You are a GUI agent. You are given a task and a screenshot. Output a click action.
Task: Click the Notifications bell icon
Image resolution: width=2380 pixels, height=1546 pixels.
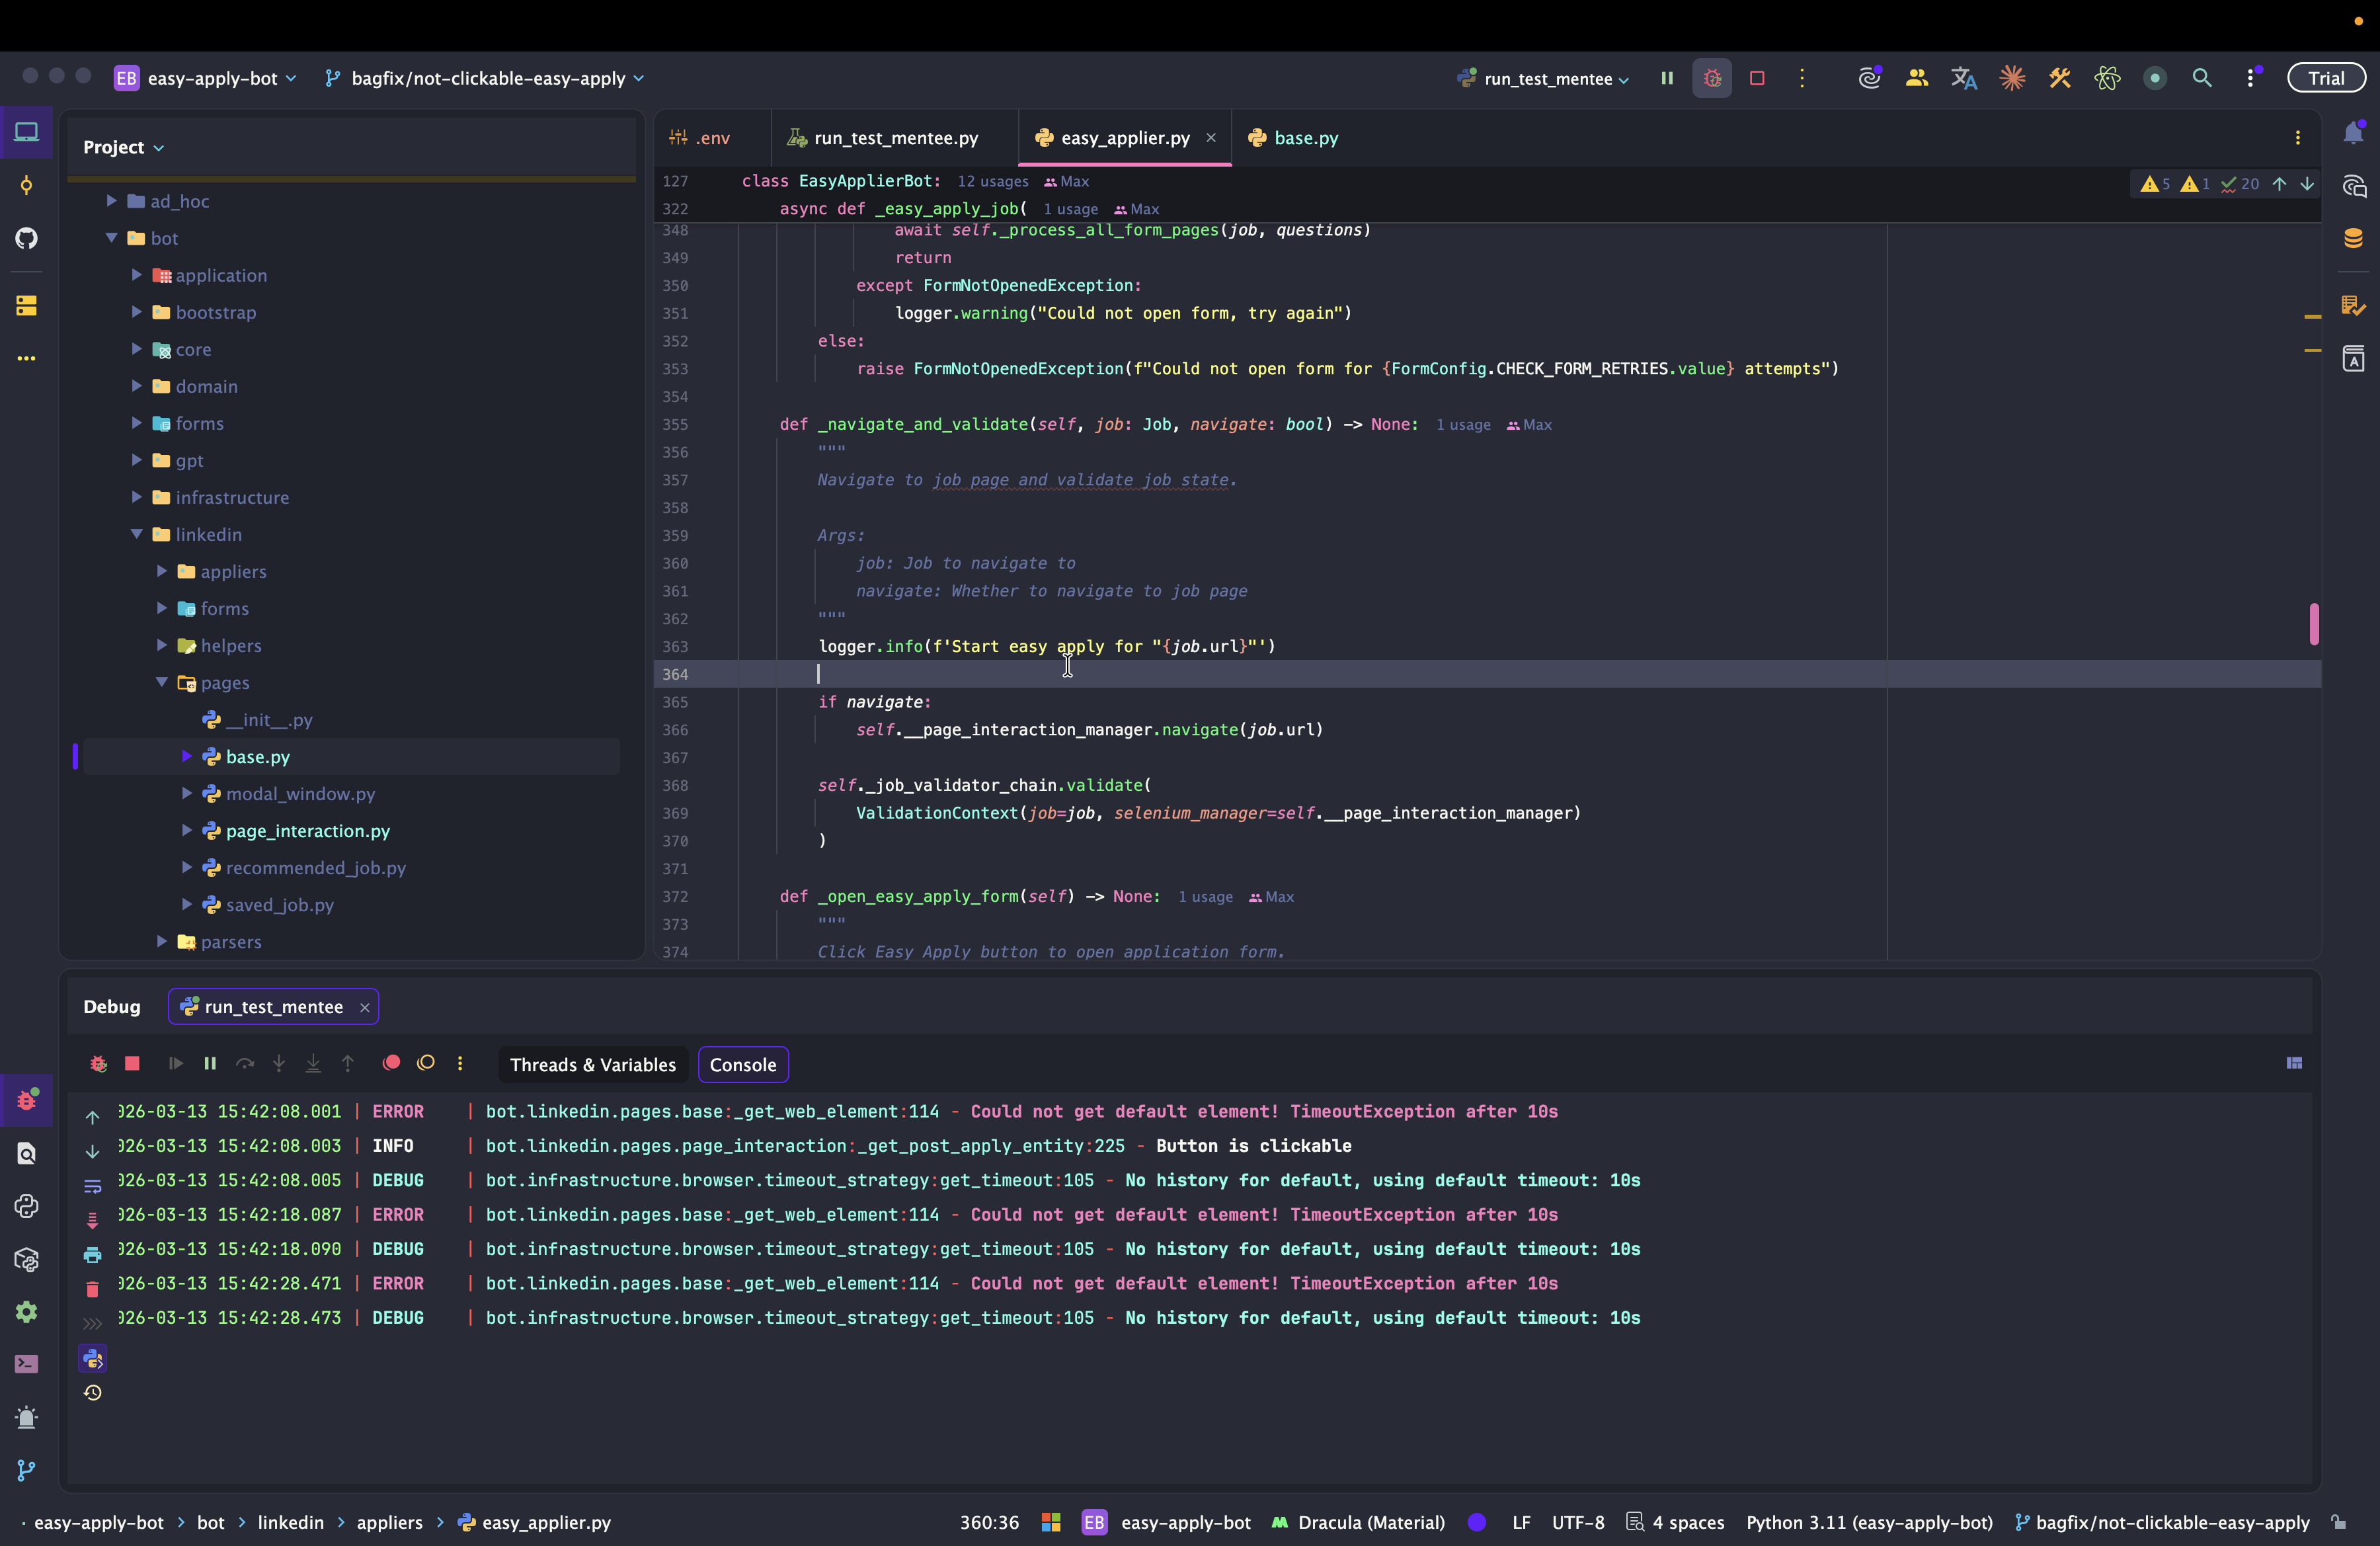tap(2353, 133)
